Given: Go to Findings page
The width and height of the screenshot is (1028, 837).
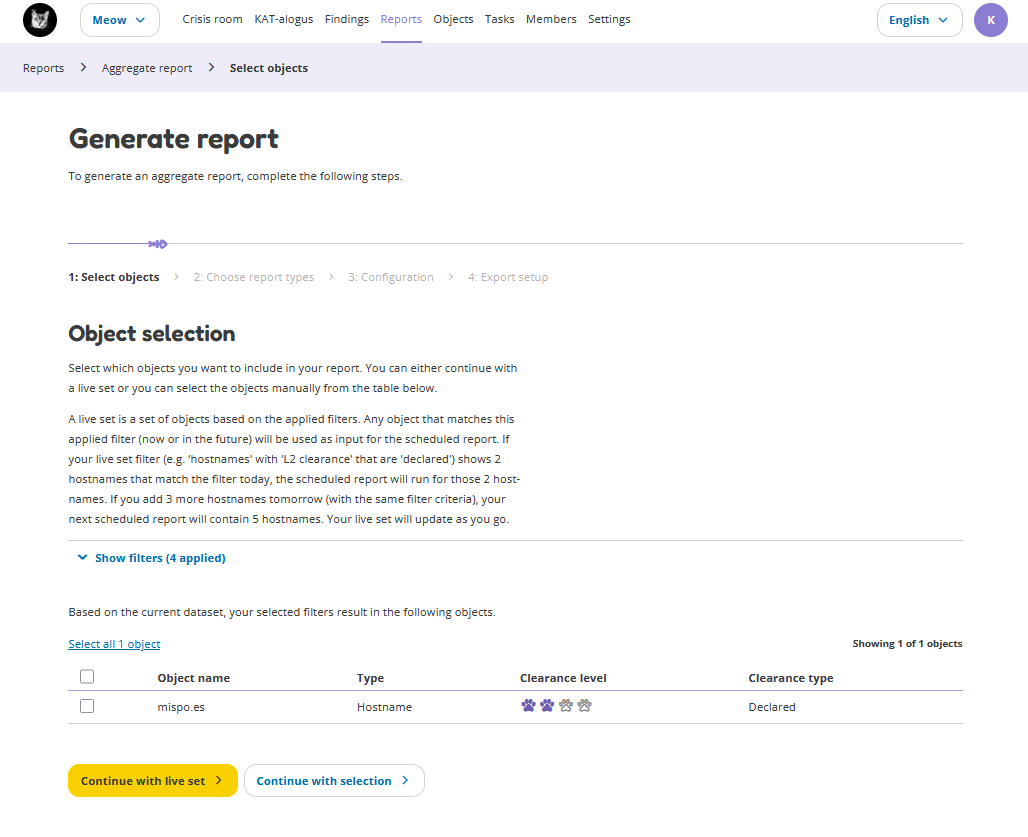Looking at the screenshot, I should pos(347,19).
